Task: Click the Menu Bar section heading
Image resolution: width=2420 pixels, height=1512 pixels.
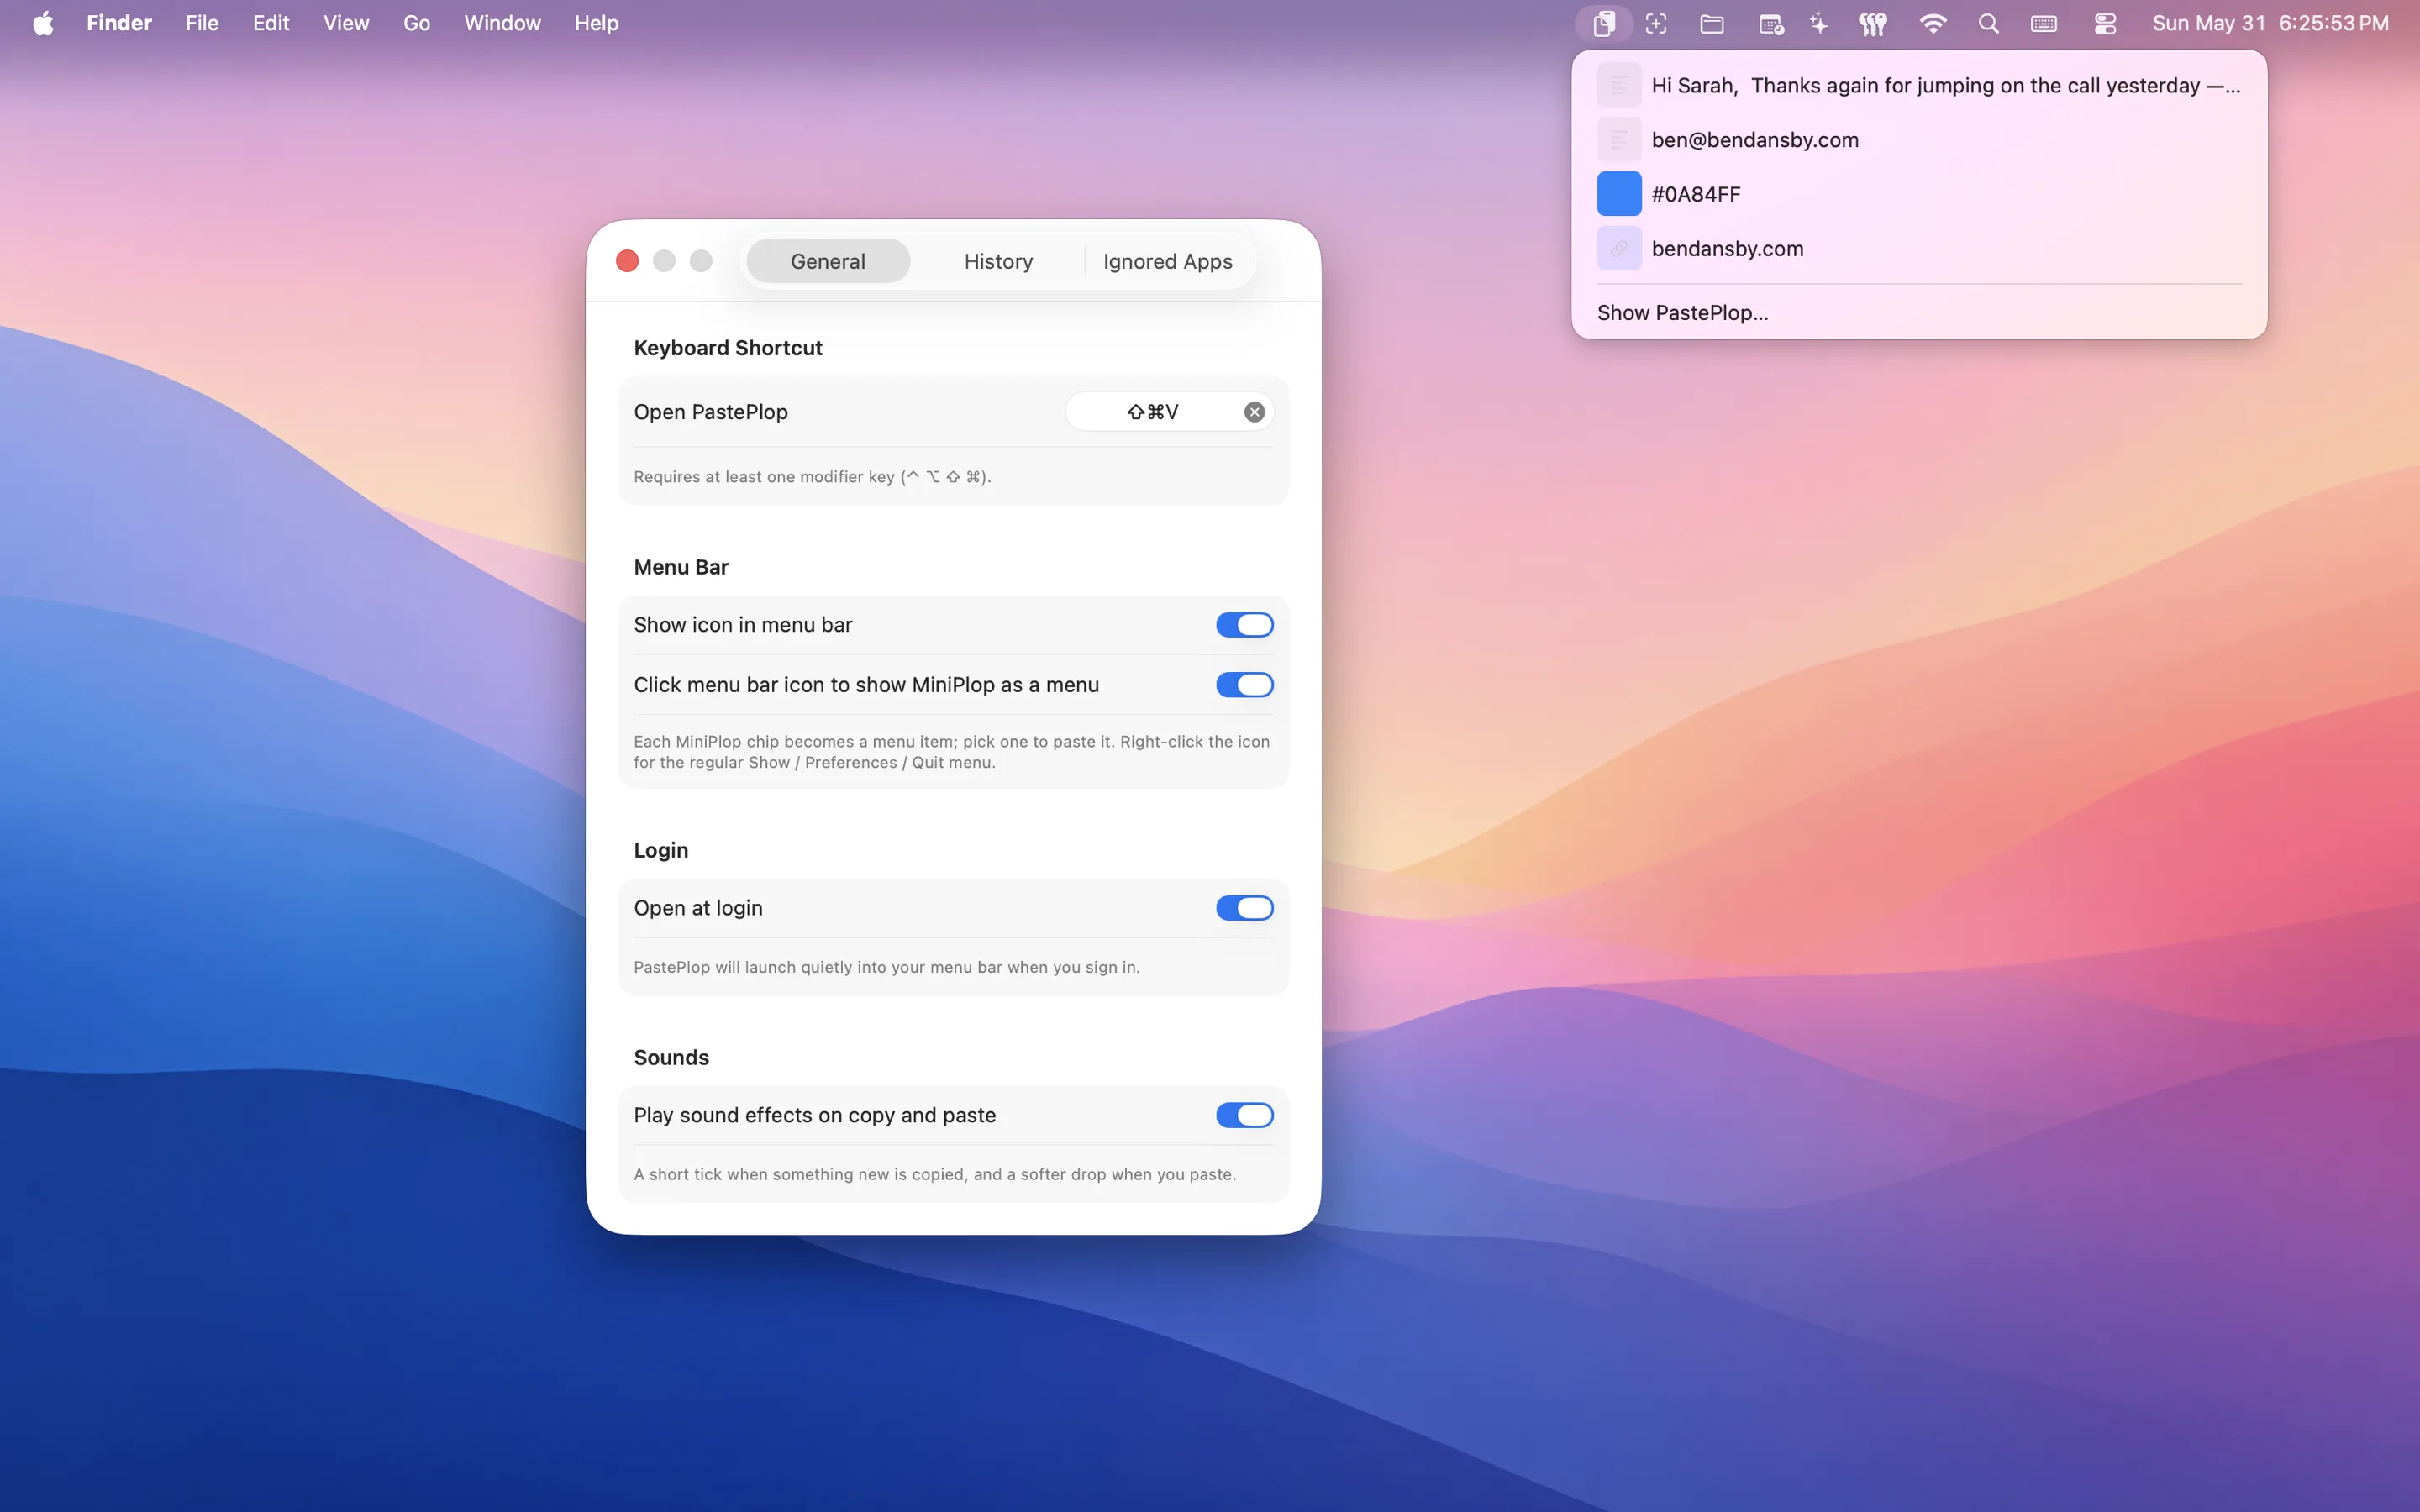Action: (x=681, y=567)
